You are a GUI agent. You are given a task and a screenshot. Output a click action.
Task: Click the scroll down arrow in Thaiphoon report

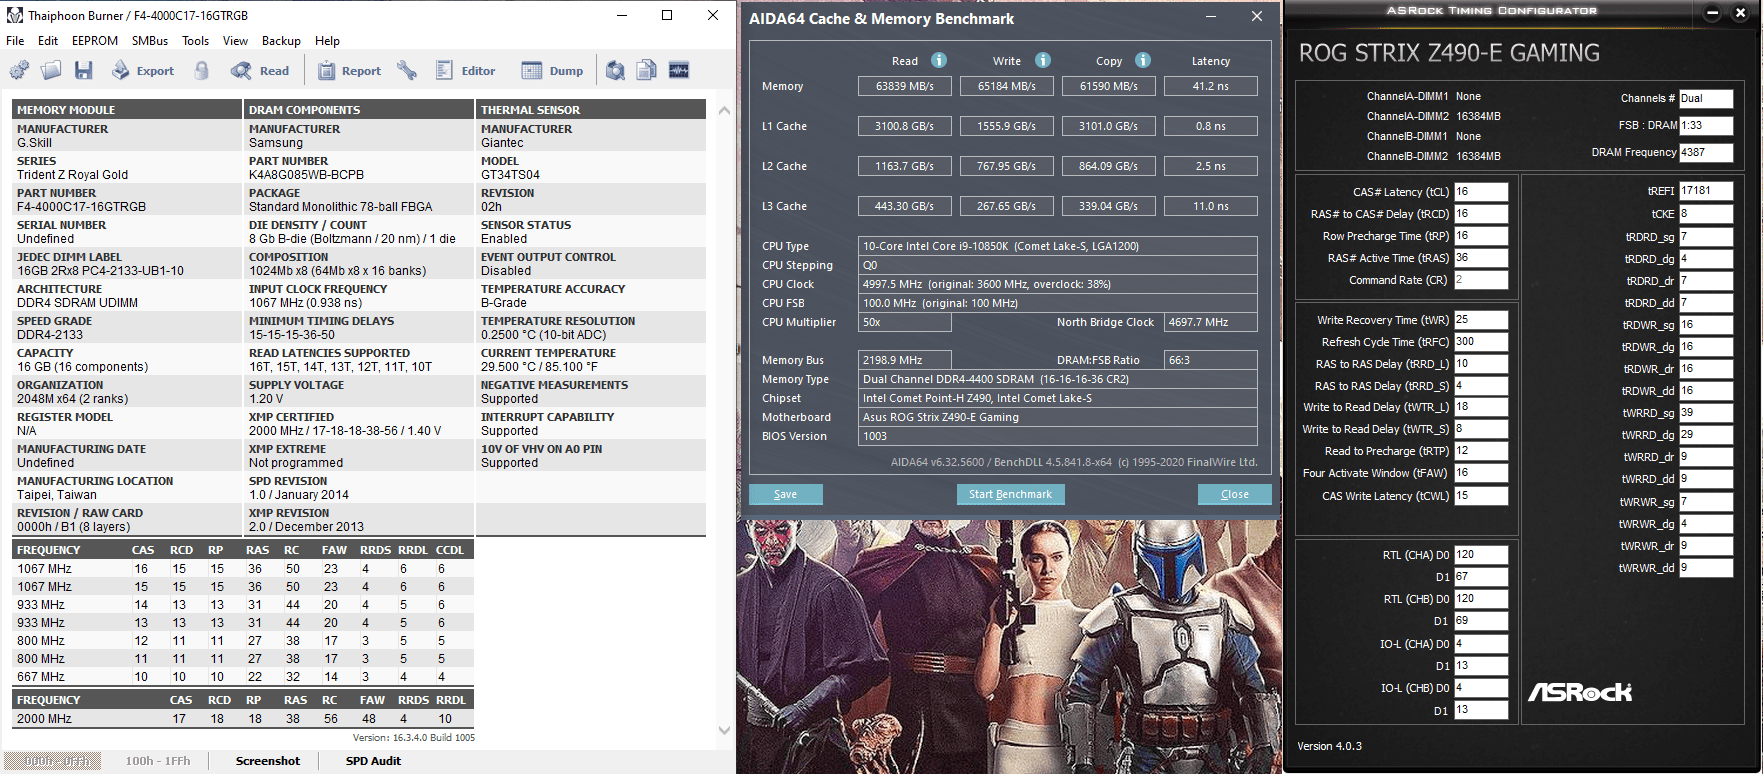725,731
